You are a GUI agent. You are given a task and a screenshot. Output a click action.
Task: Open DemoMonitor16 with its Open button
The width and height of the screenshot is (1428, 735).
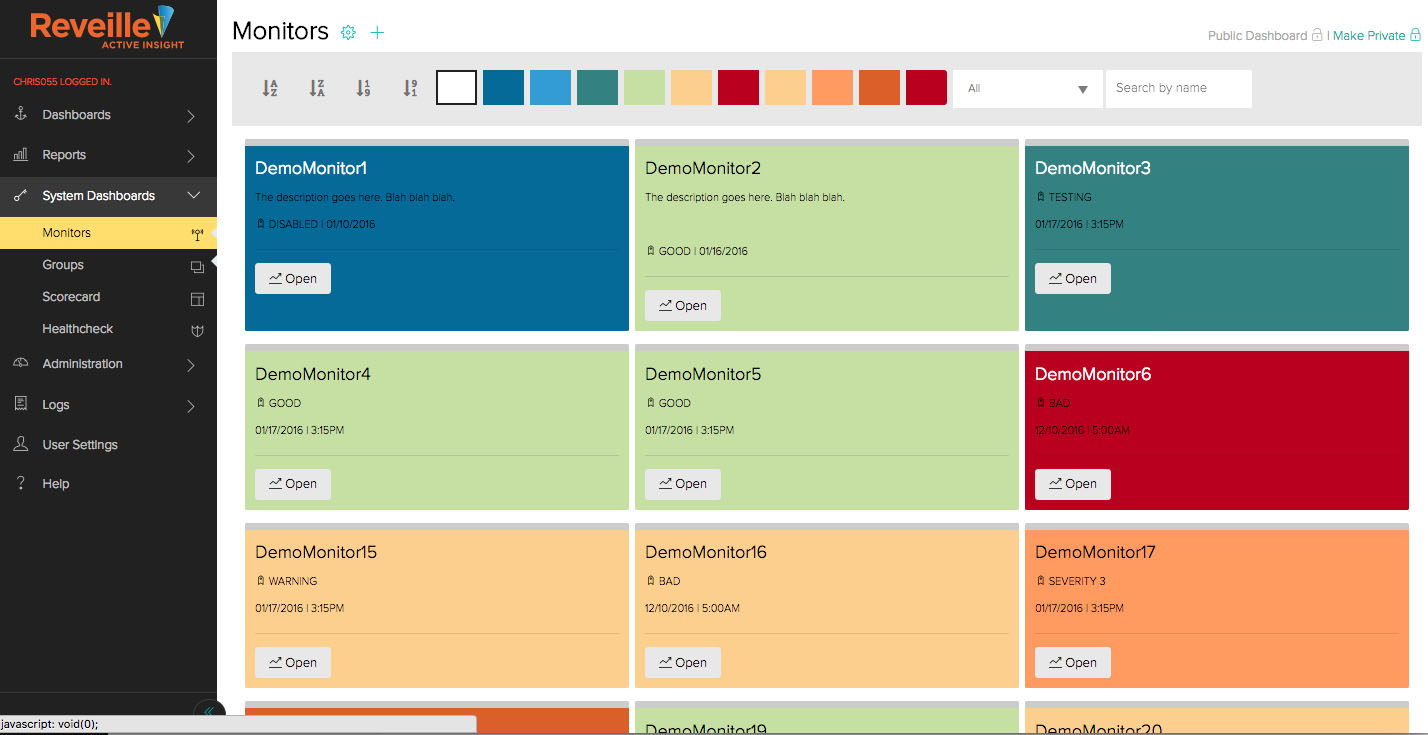683,663
